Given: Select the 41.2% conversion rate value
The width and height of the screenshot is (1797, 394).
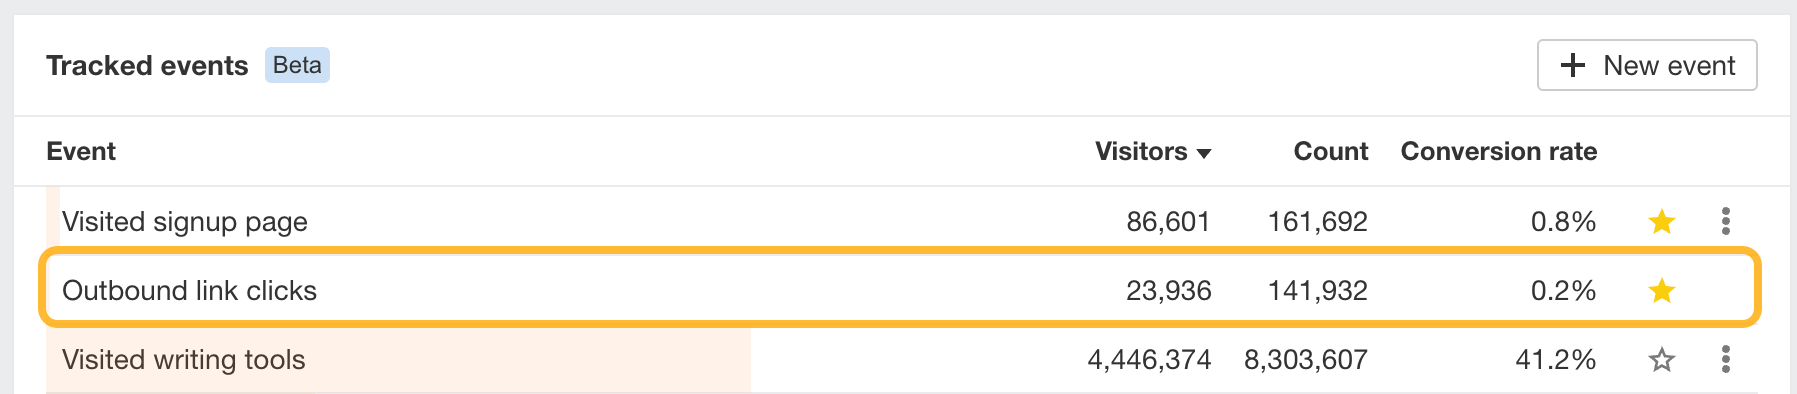Looking at the screenshot, I should point(1555,359).
